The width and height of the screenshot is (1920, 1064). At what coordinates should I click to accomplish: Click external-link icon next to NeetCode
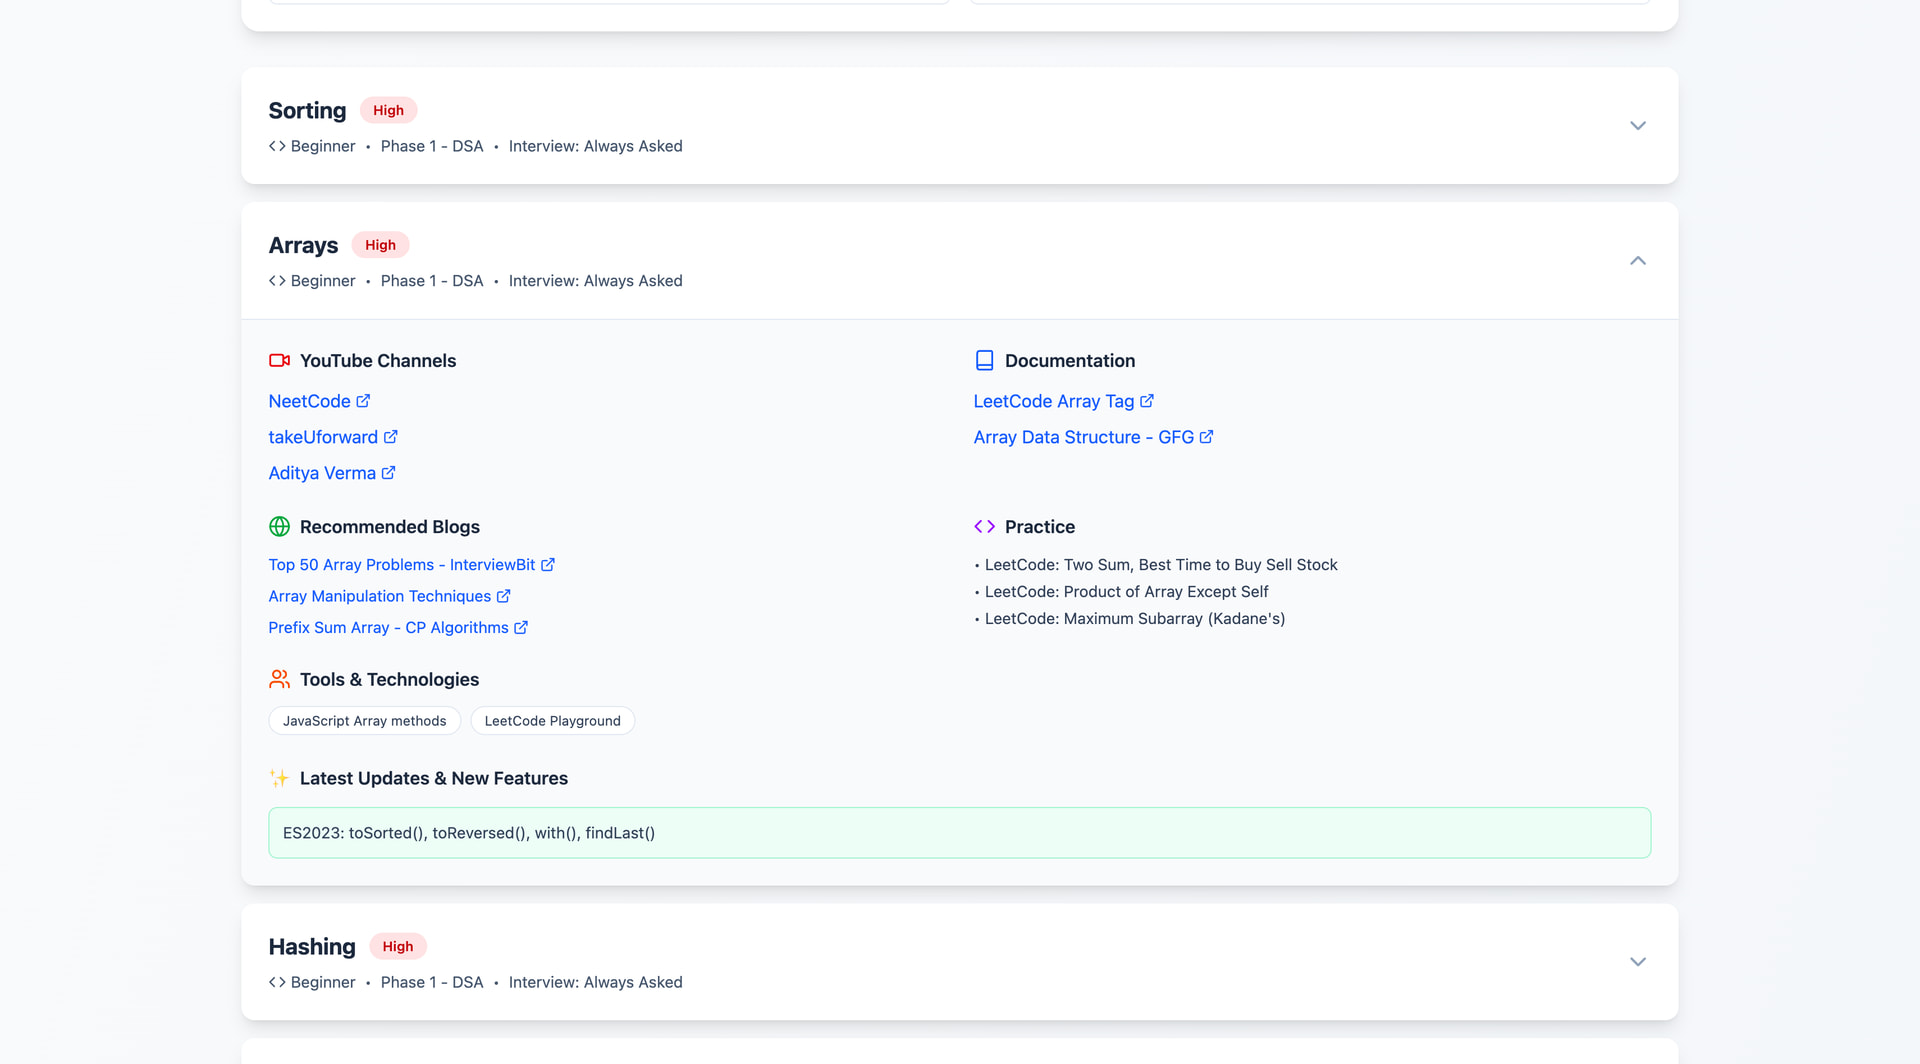[x=363, y=401]
